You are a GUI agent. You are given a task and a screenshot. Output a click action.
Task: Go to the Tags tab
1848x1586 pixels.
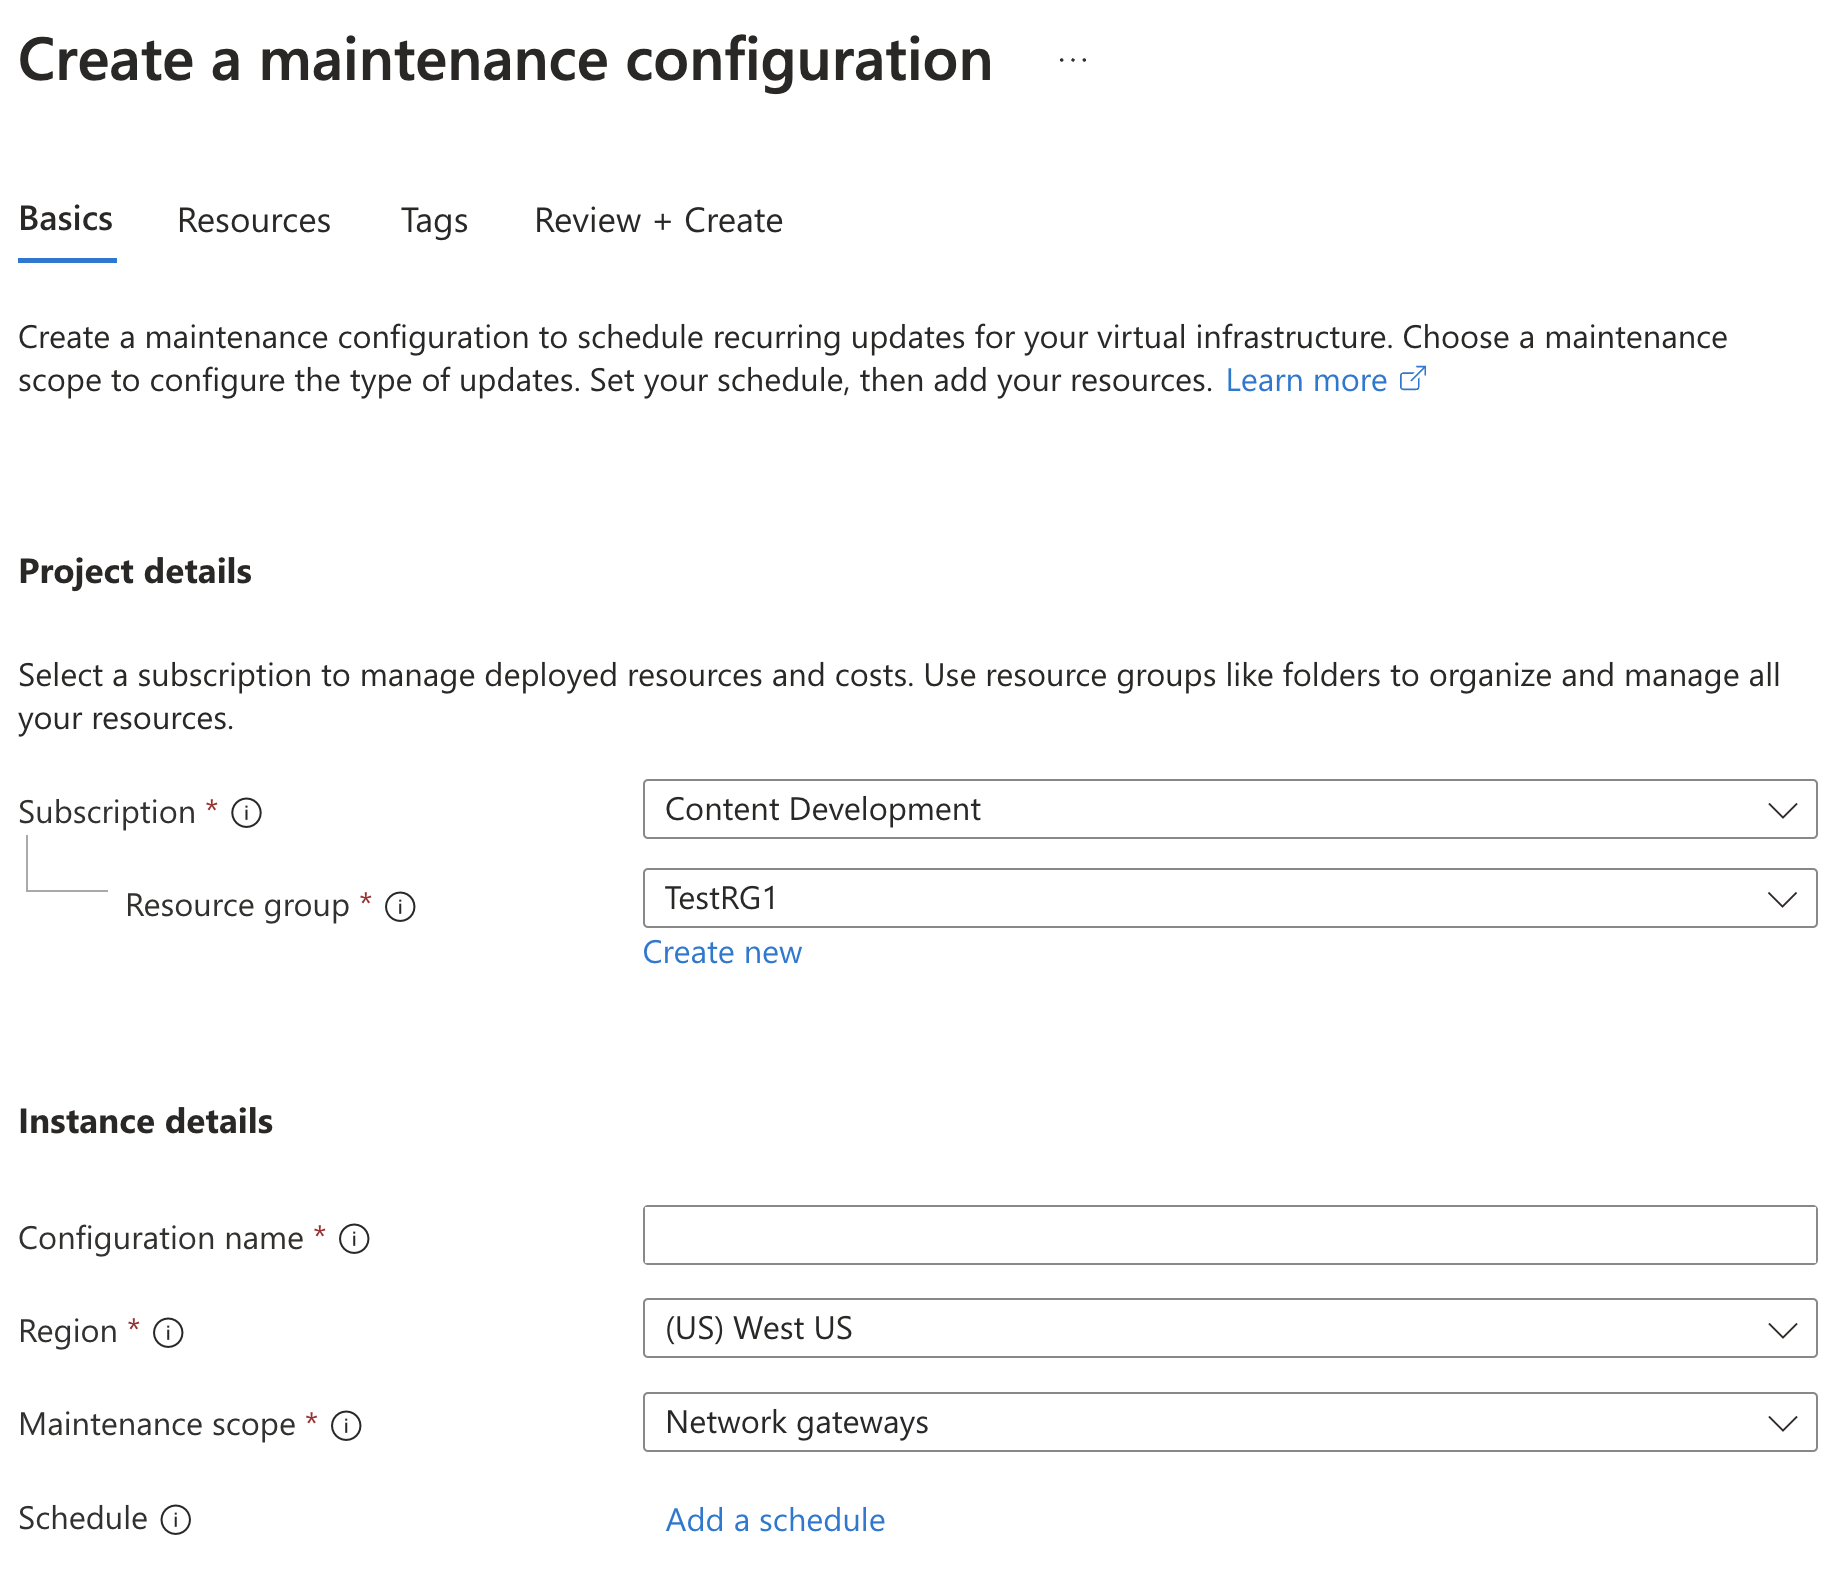point(434,220)
